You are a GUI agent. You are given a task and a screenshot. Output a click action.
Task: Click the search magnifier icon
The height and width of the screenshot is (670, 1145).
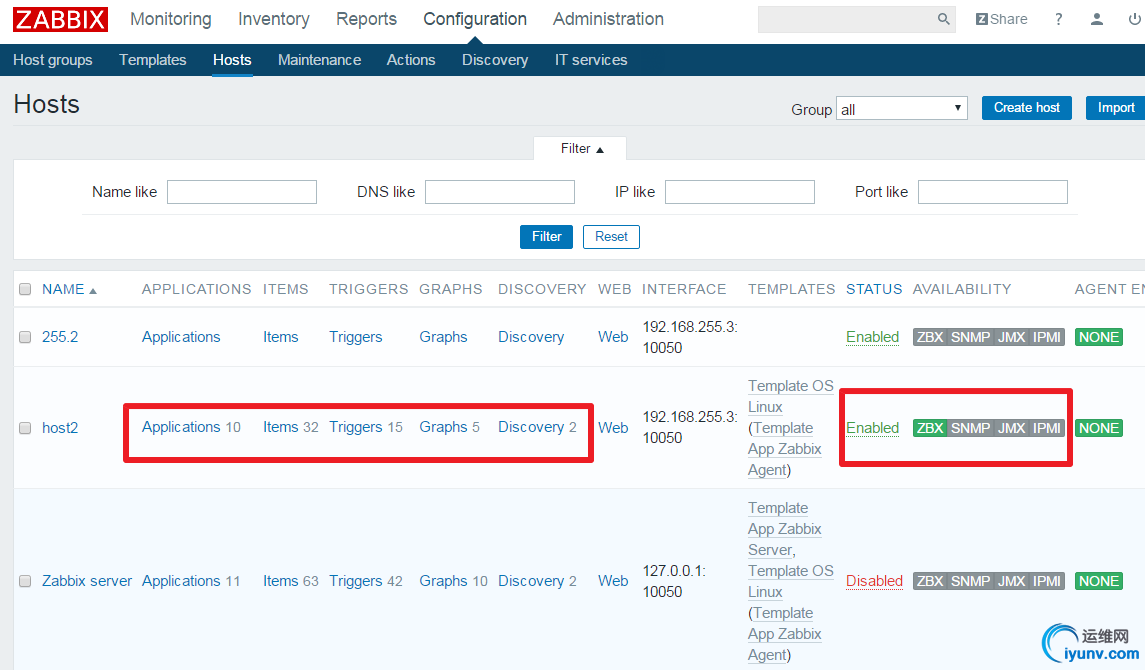click(943, 19)
